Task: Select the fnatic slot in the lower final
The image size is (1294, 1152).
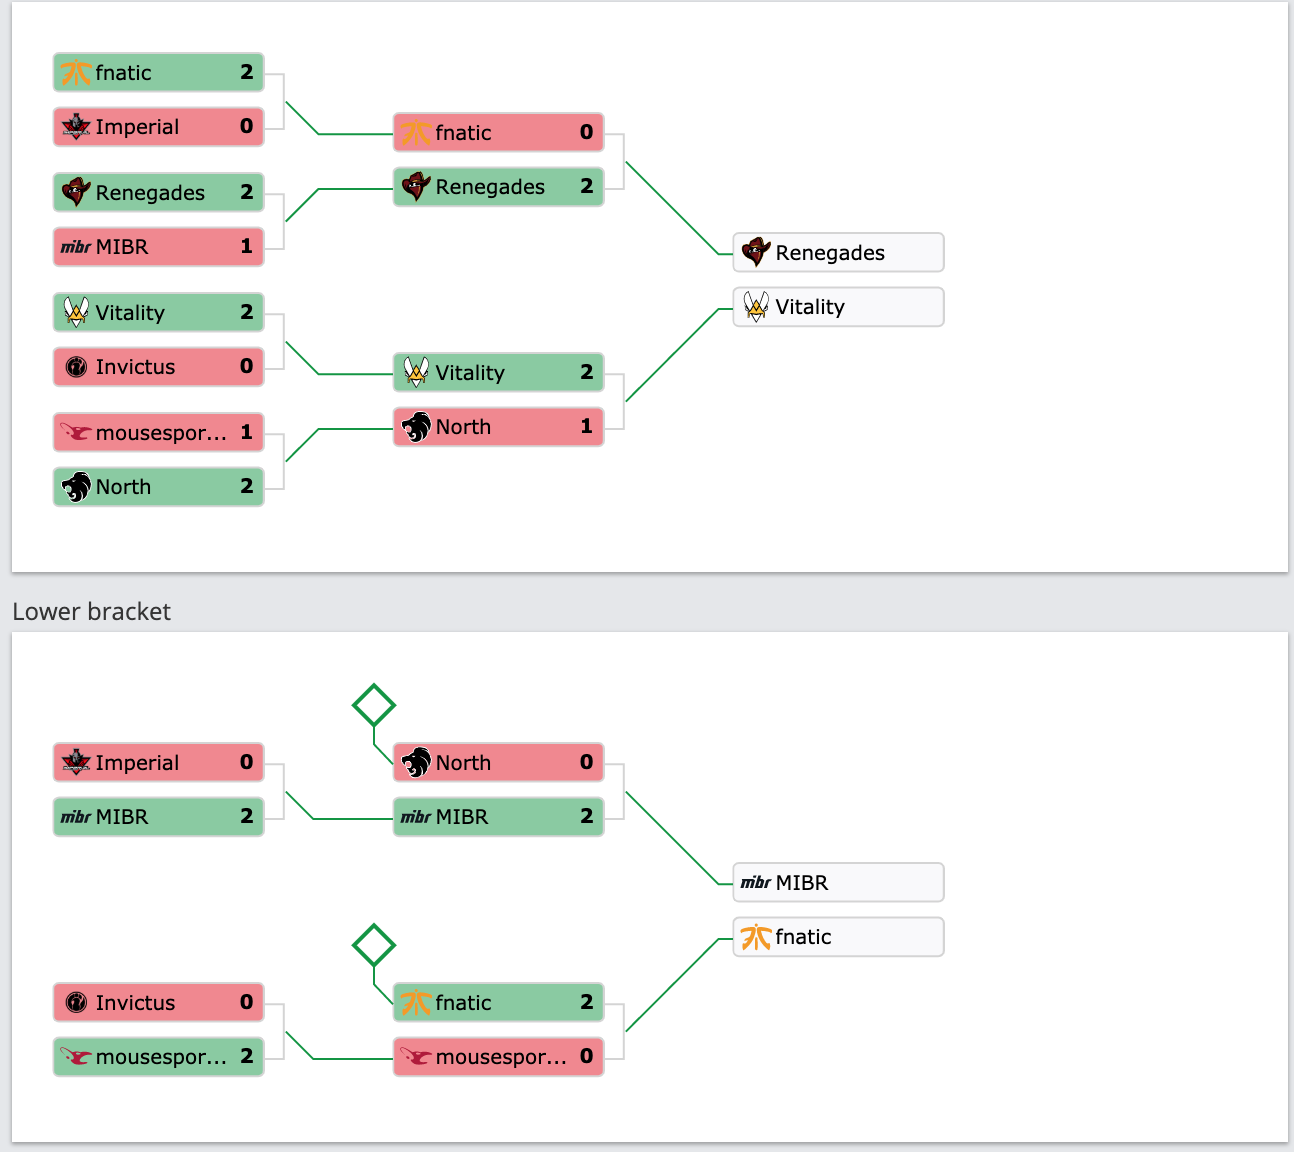Action: [838, 937]
